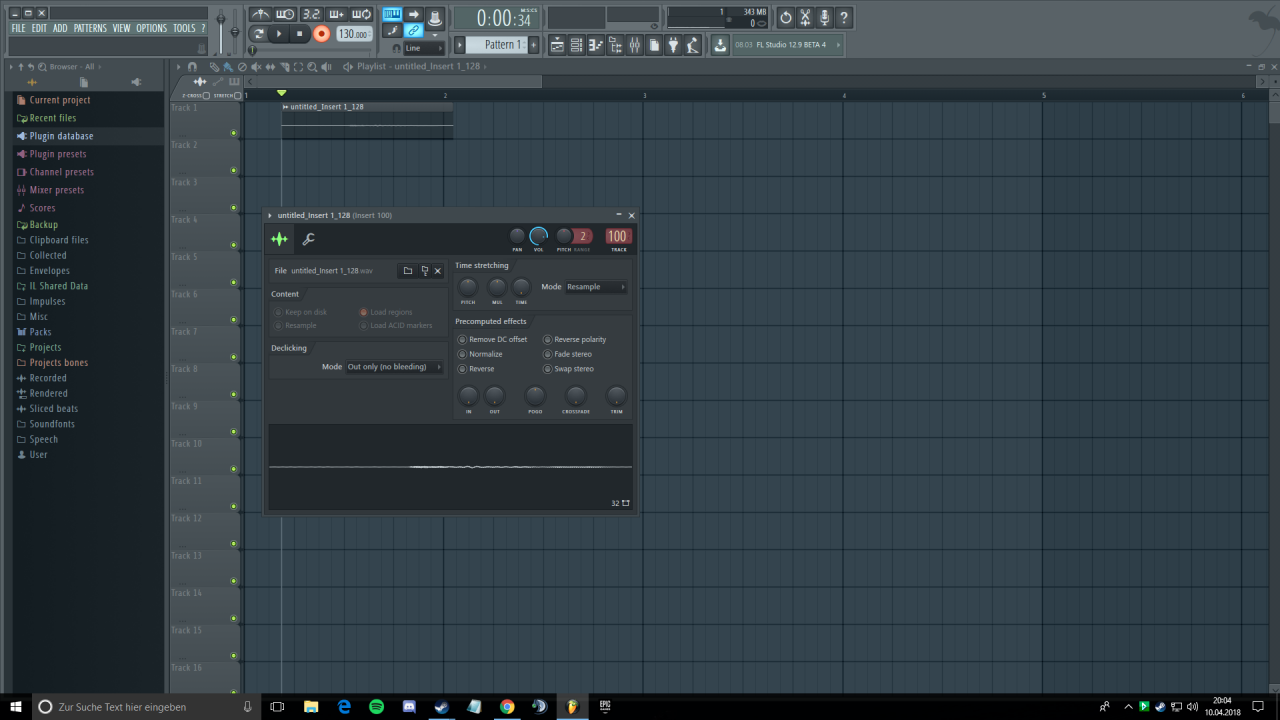Enable typing keyboard to piano icon
Viewport: 1280px width, 720px height.
click(392, 14)
